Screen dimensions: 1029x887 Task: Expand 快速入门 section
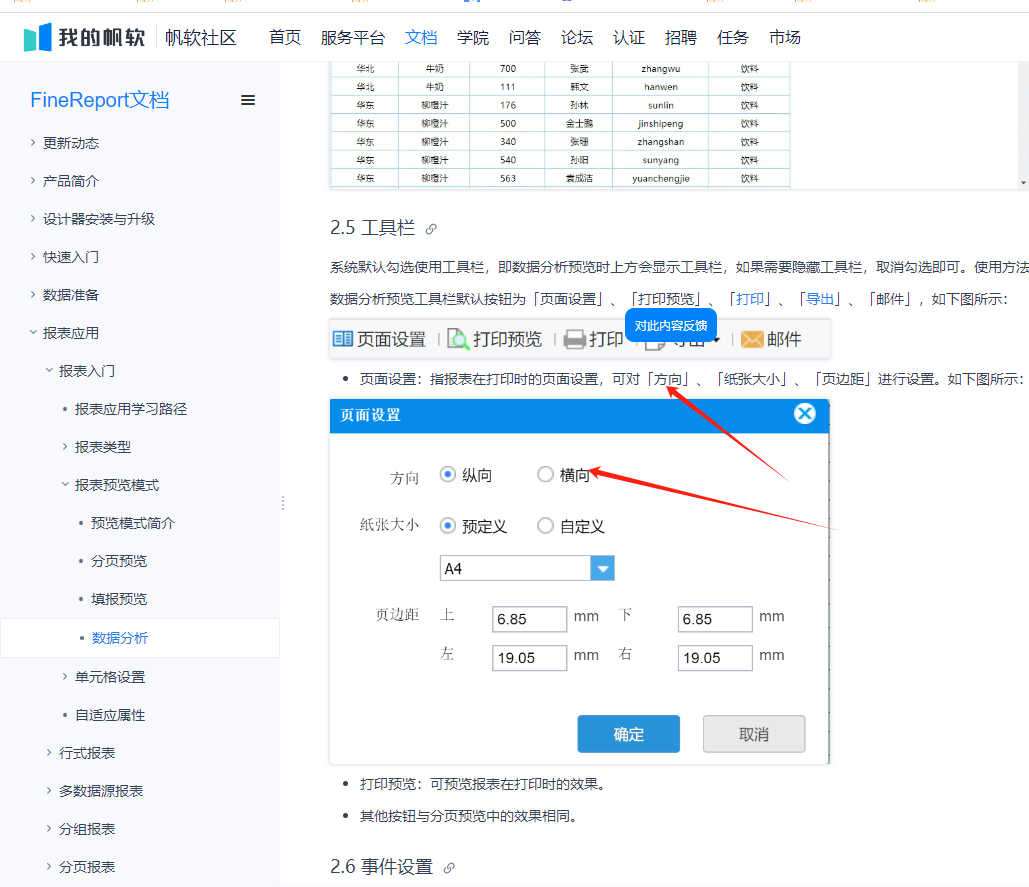pyautogui.click(x=33, y=257)
